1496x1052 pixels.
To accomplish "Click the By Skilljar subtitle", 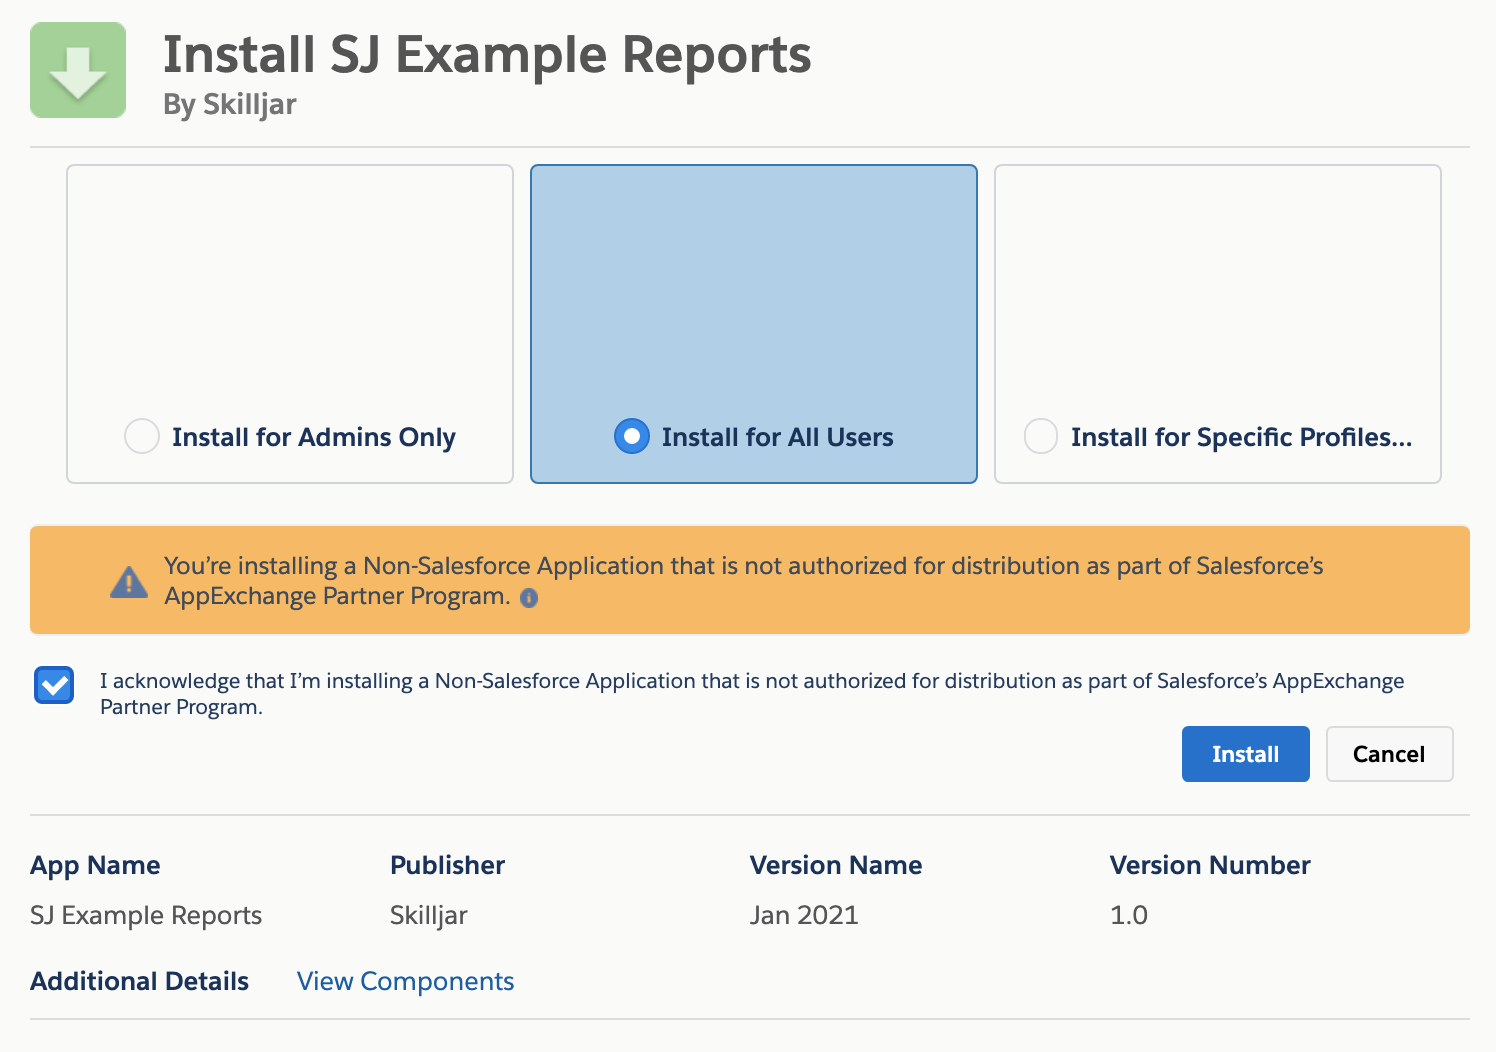I will tap(229, 104).
